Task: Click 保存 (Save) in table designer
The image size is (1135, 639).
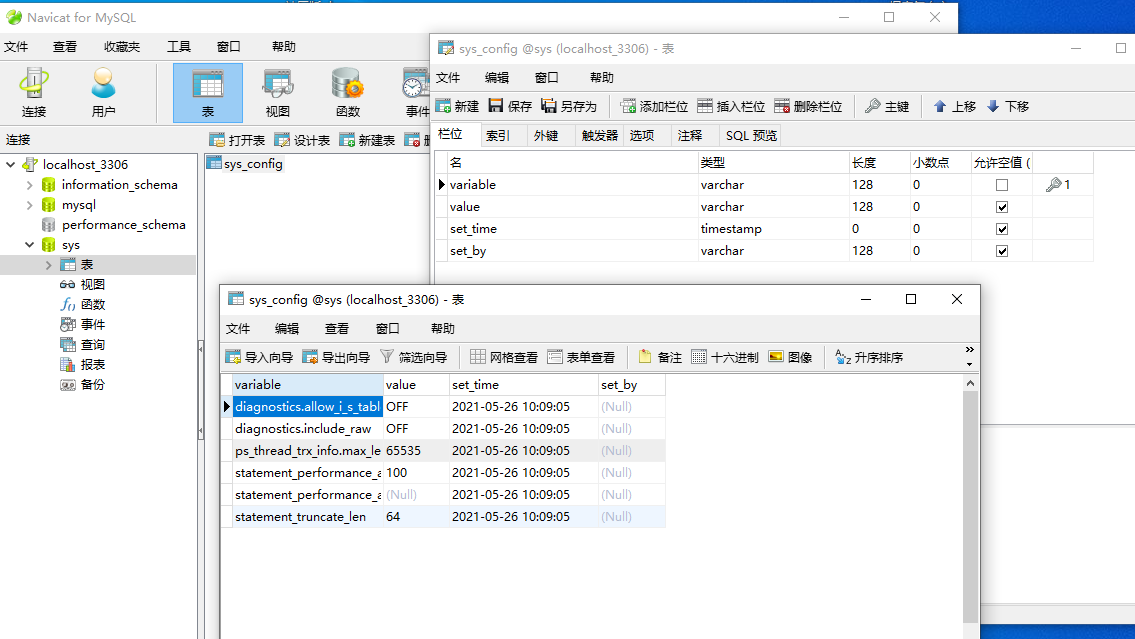Action: pos(510,106)
